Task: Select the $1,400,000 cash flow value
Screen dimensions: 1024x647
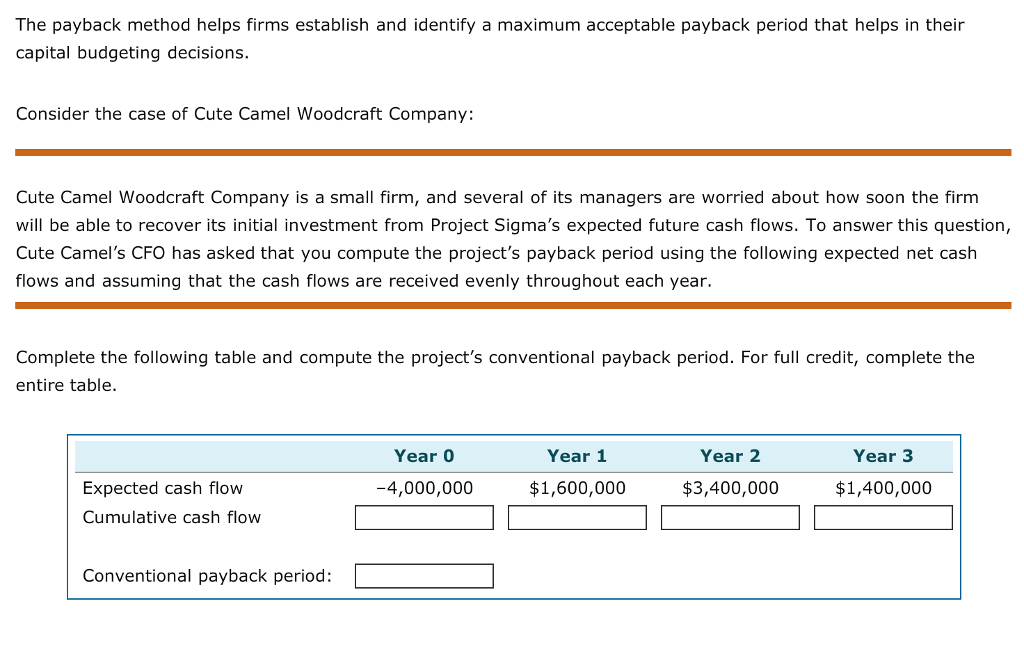Action: [883, 488]
